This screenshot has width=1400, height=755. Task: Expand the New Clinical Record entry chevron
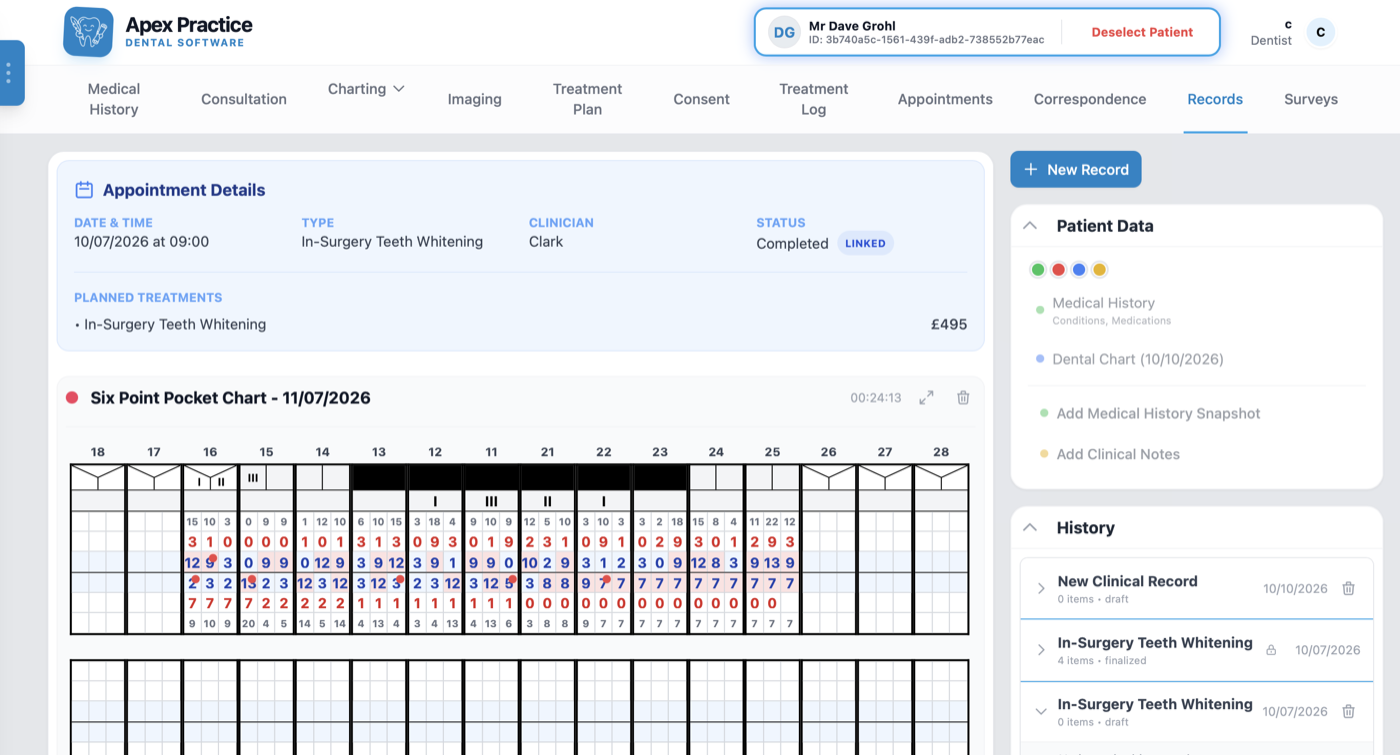tap(1041, 588)
